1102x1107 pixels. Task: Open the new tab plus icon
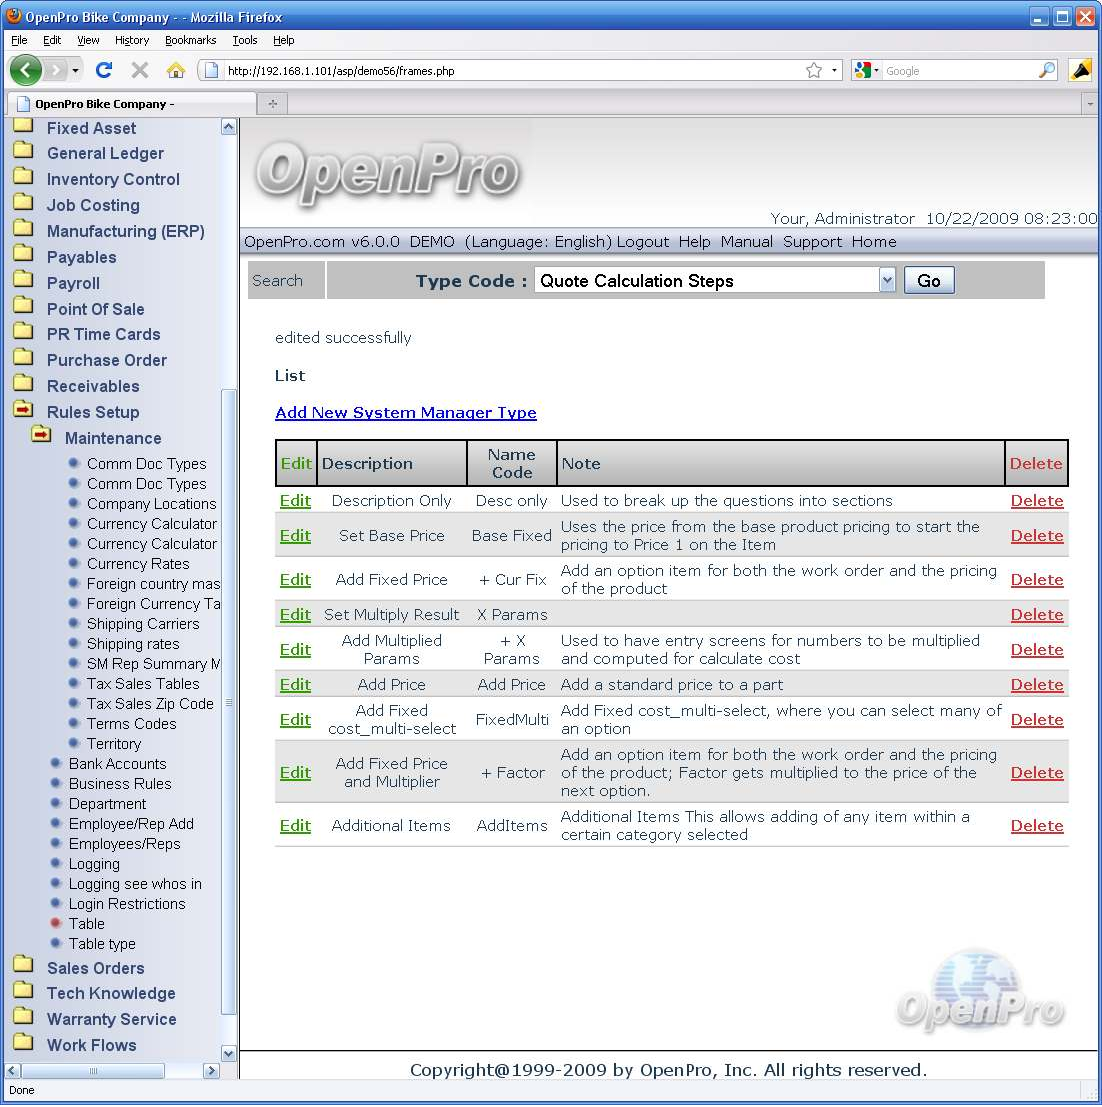pyautogui.click(x=271, y=104)
